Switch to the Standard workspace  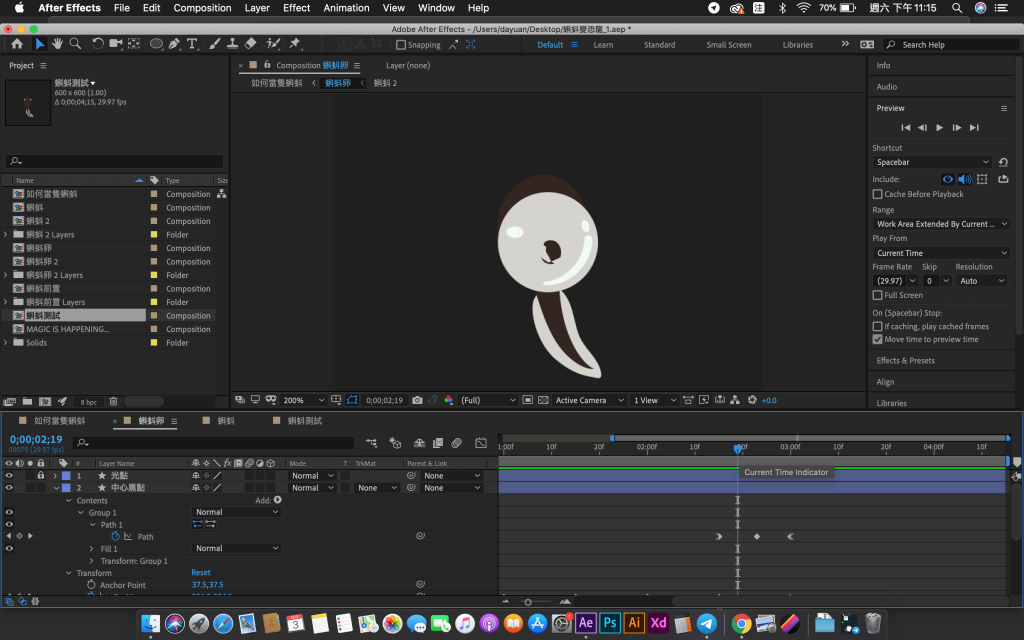(x=659, y=45)
